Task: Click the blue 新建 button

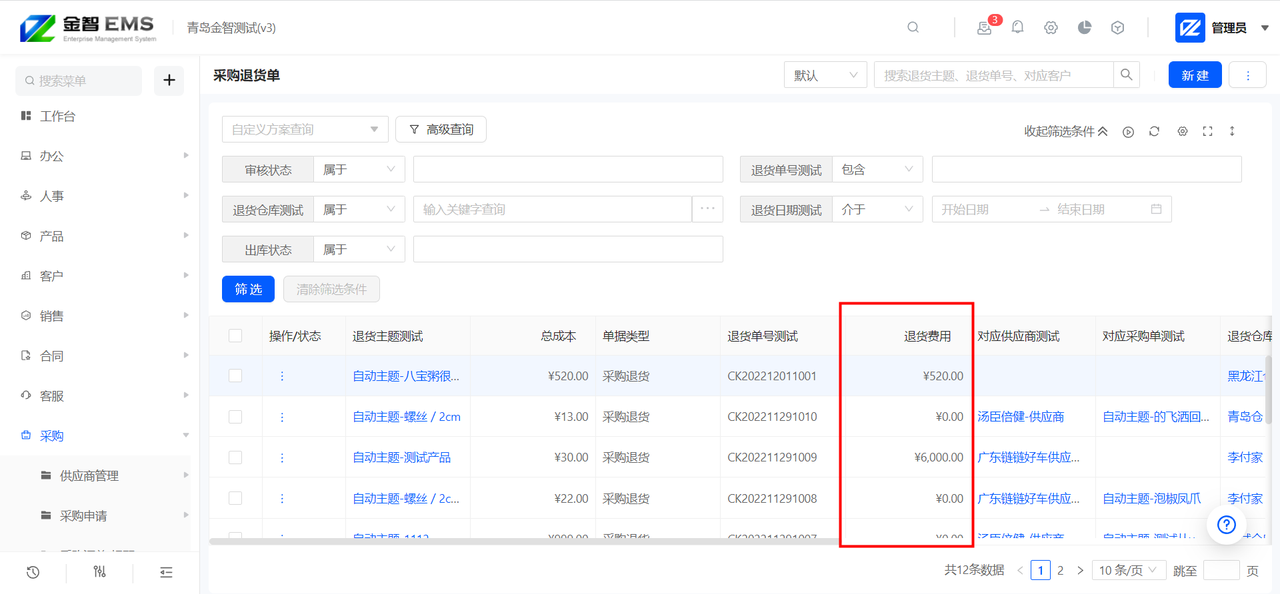Action: pyautogui.click(x=1195, y=75)
